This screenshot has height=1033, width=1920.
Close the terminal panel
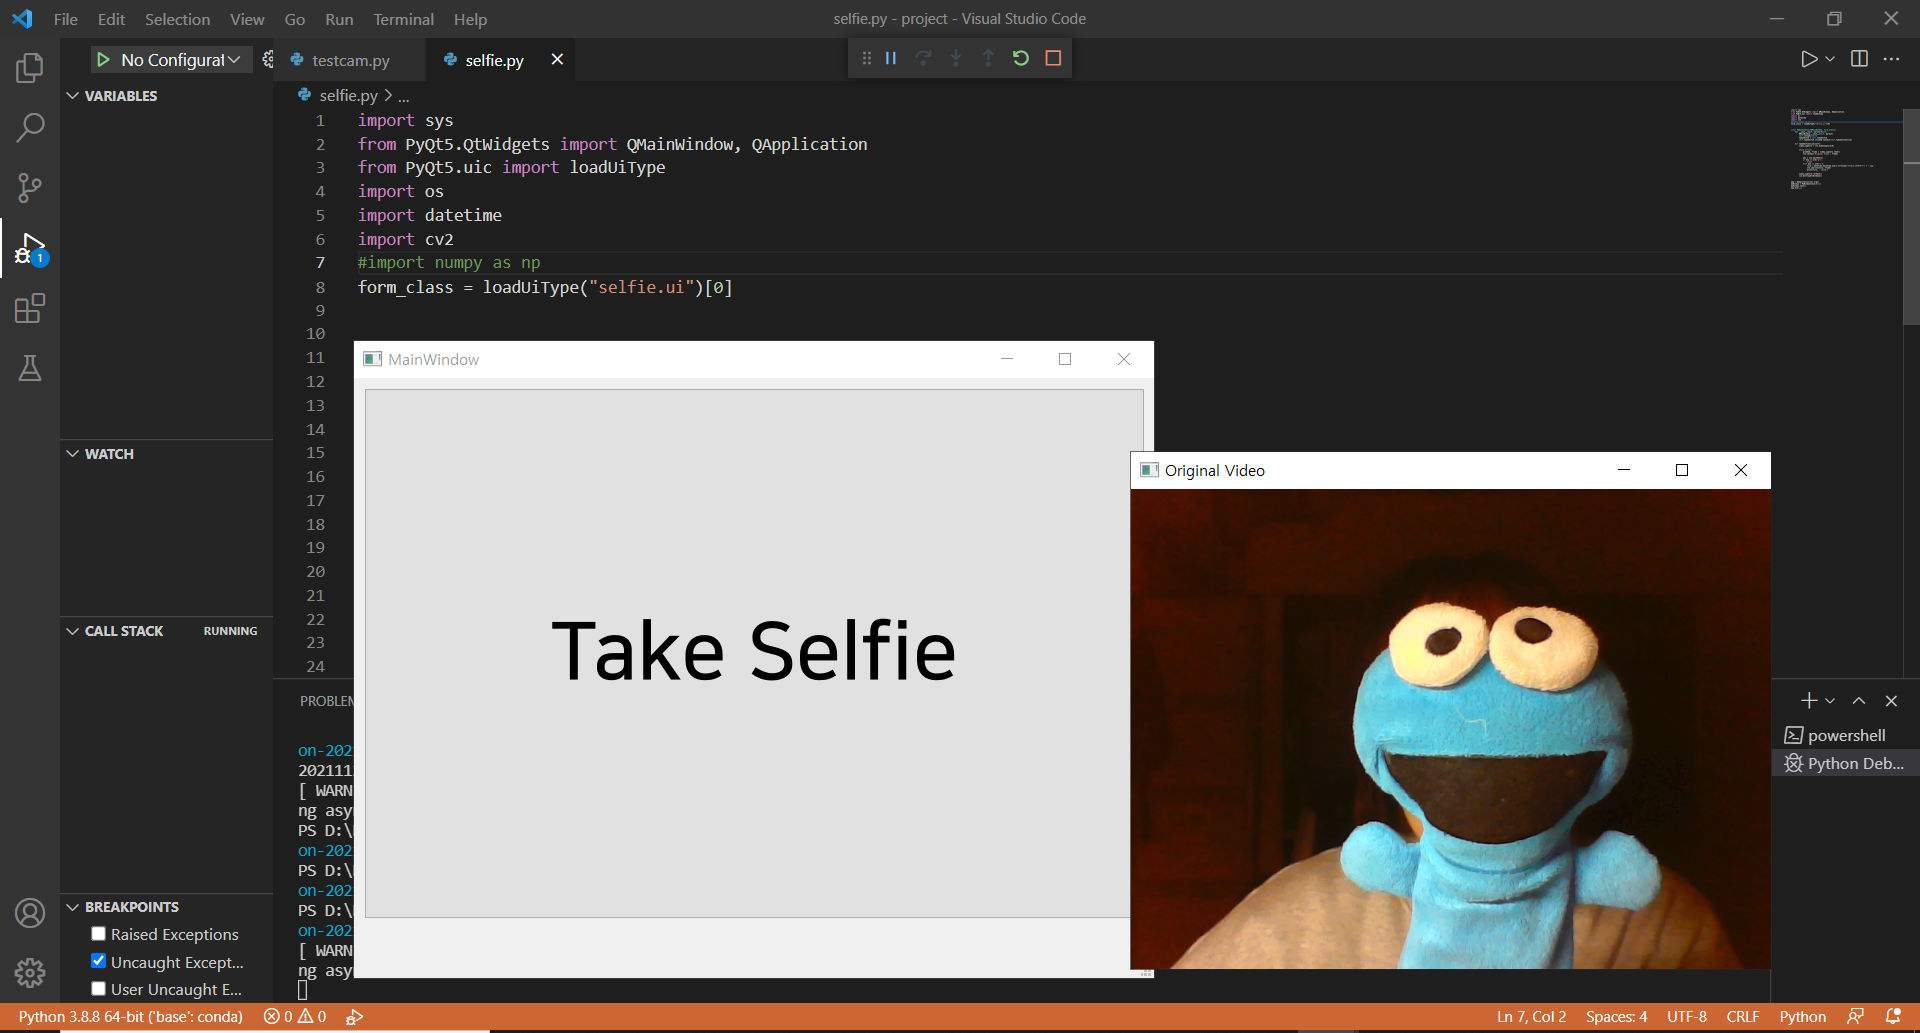click(1891, 701)
